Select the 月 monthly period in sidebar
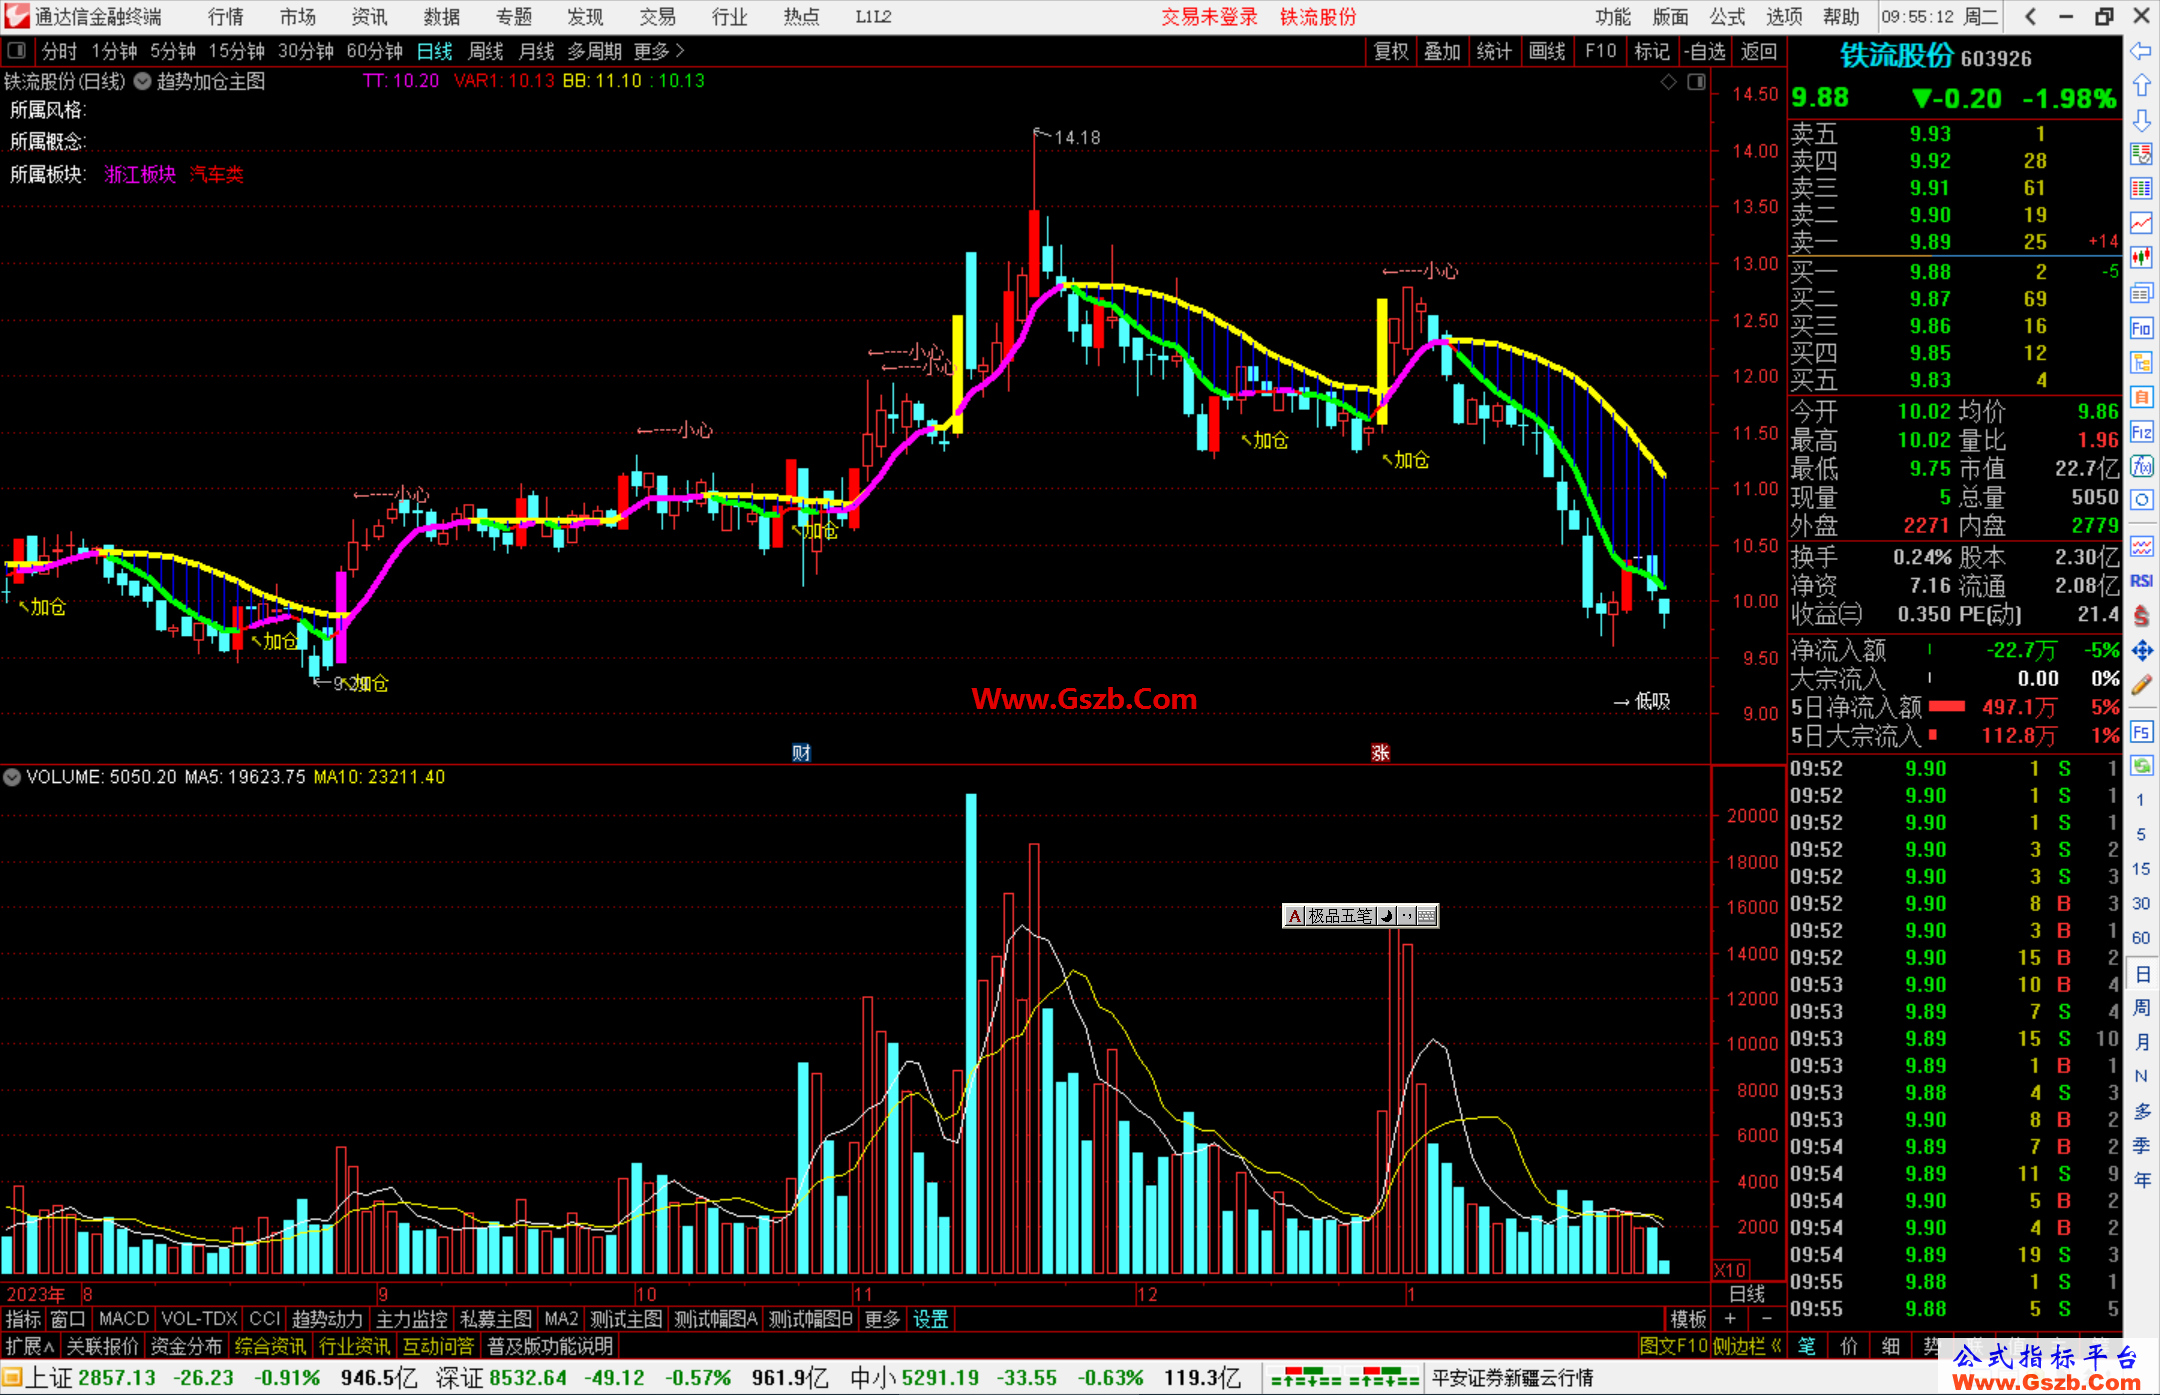The width and height of the screenshot is (2160, 1395). 2141,1042
